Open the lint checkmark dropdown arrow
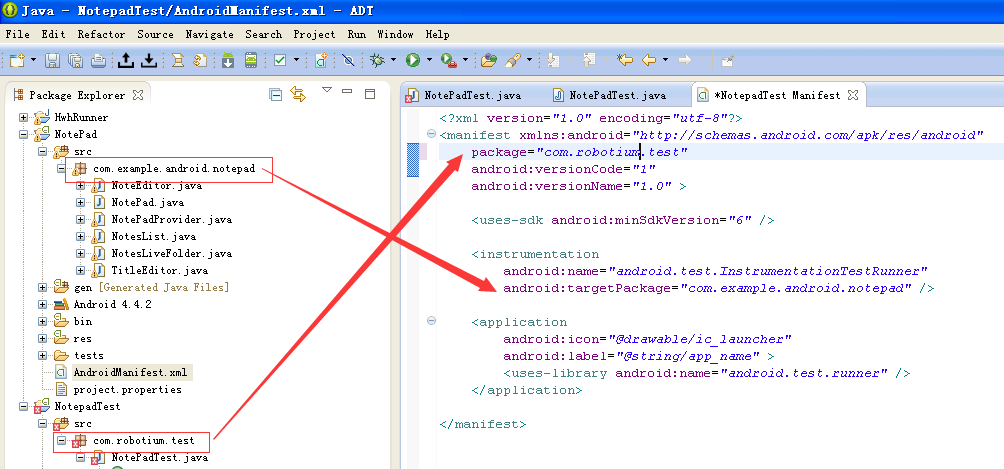This screenshot has height=469, width=1004. [296, 60]
